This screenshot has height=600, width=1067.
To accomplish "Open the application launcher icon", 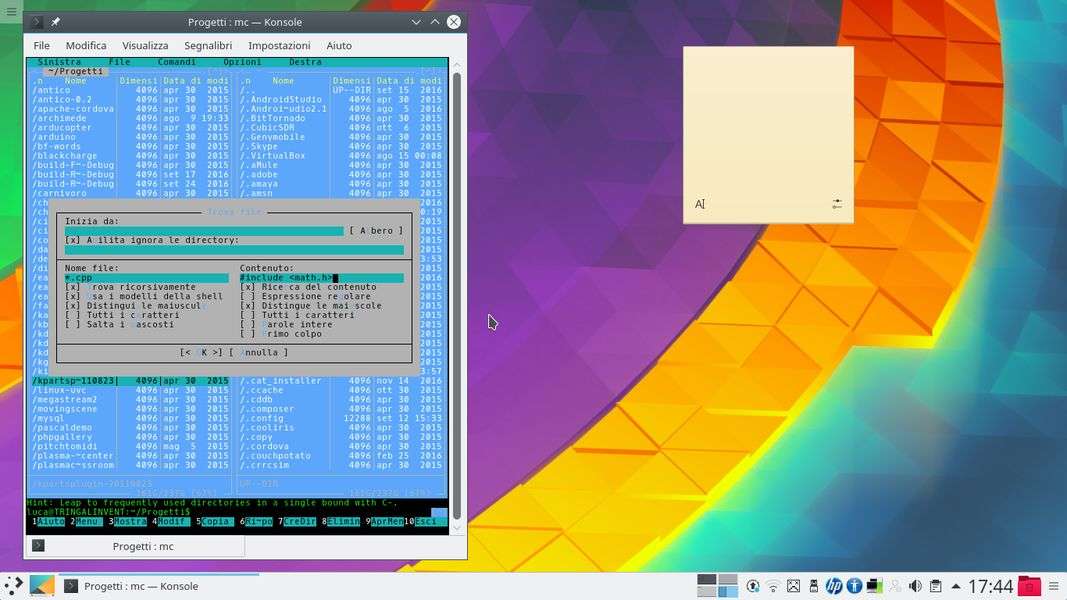I will point(13,586).
